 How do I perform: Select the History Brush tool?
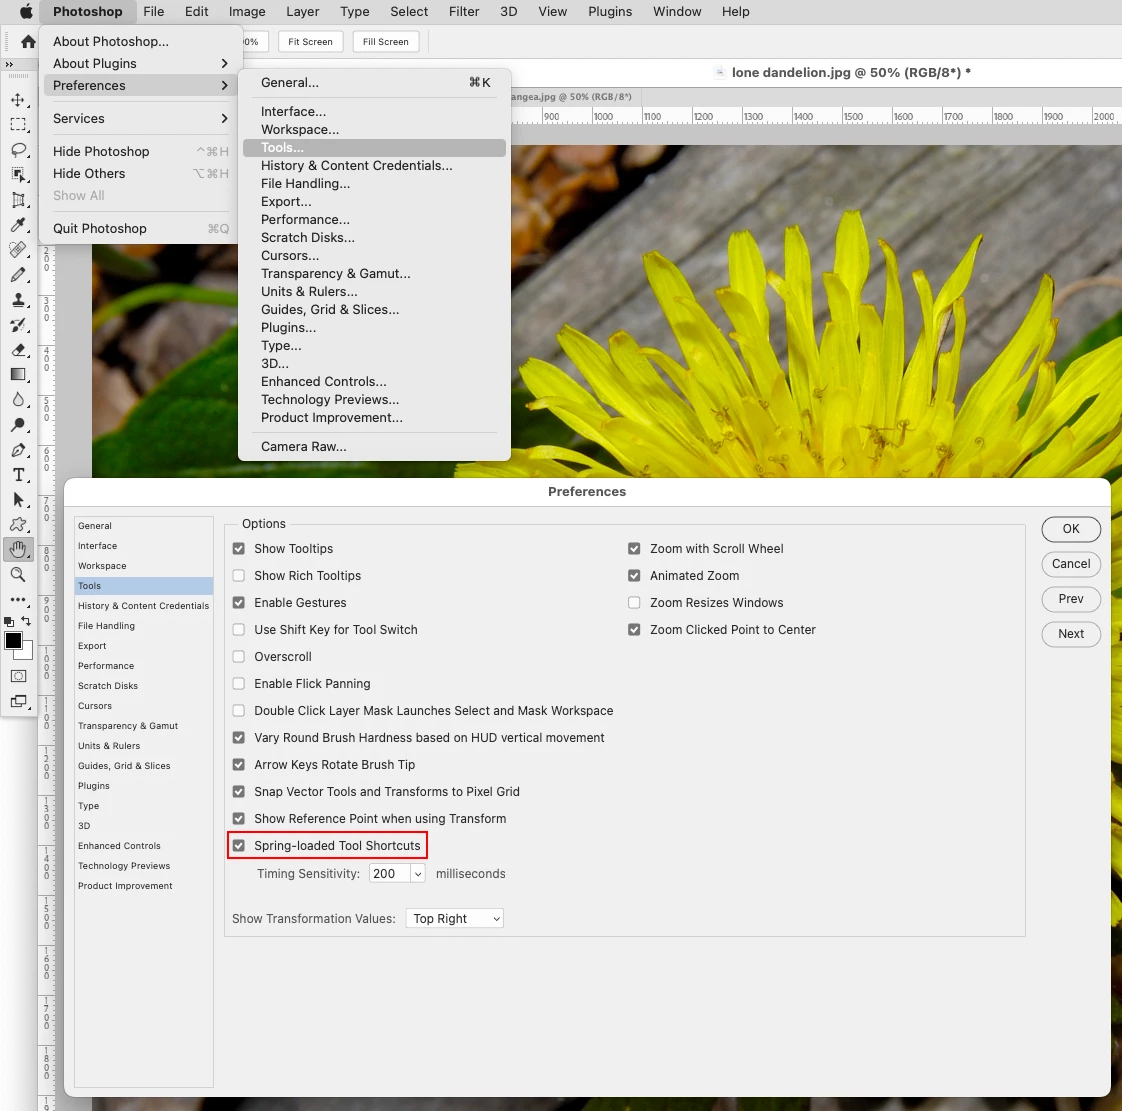(x=18, y=325)
